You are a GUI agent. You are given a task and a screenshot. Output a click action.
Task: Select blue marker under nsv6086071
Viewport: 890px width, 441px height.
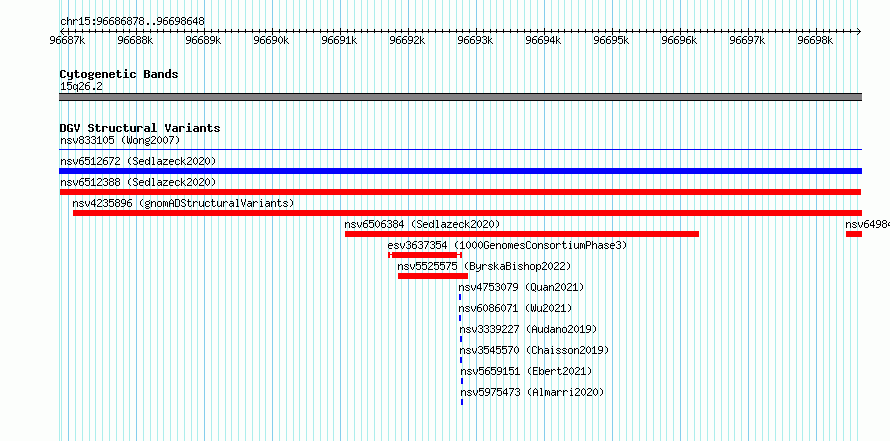[460, 318]
